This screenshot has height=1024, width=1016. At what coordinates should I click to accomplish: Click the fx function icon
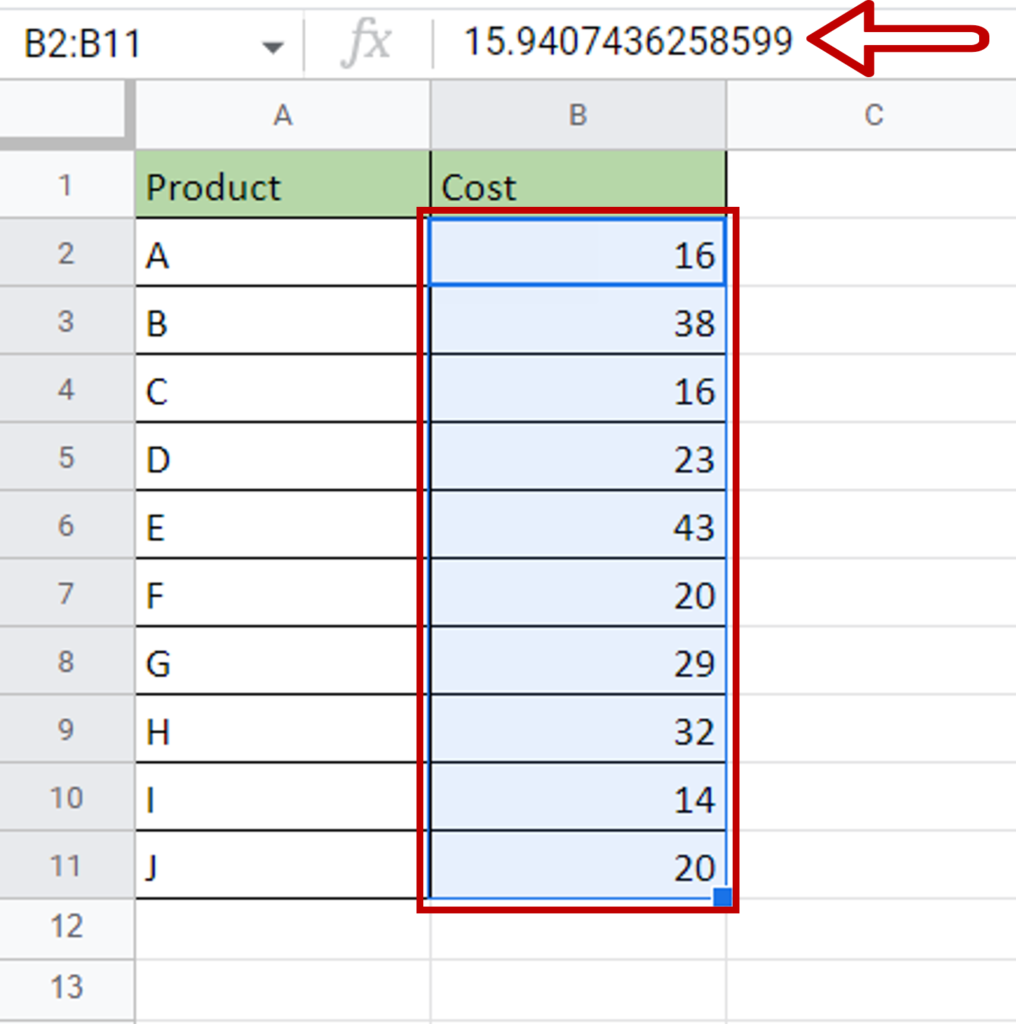367,44
